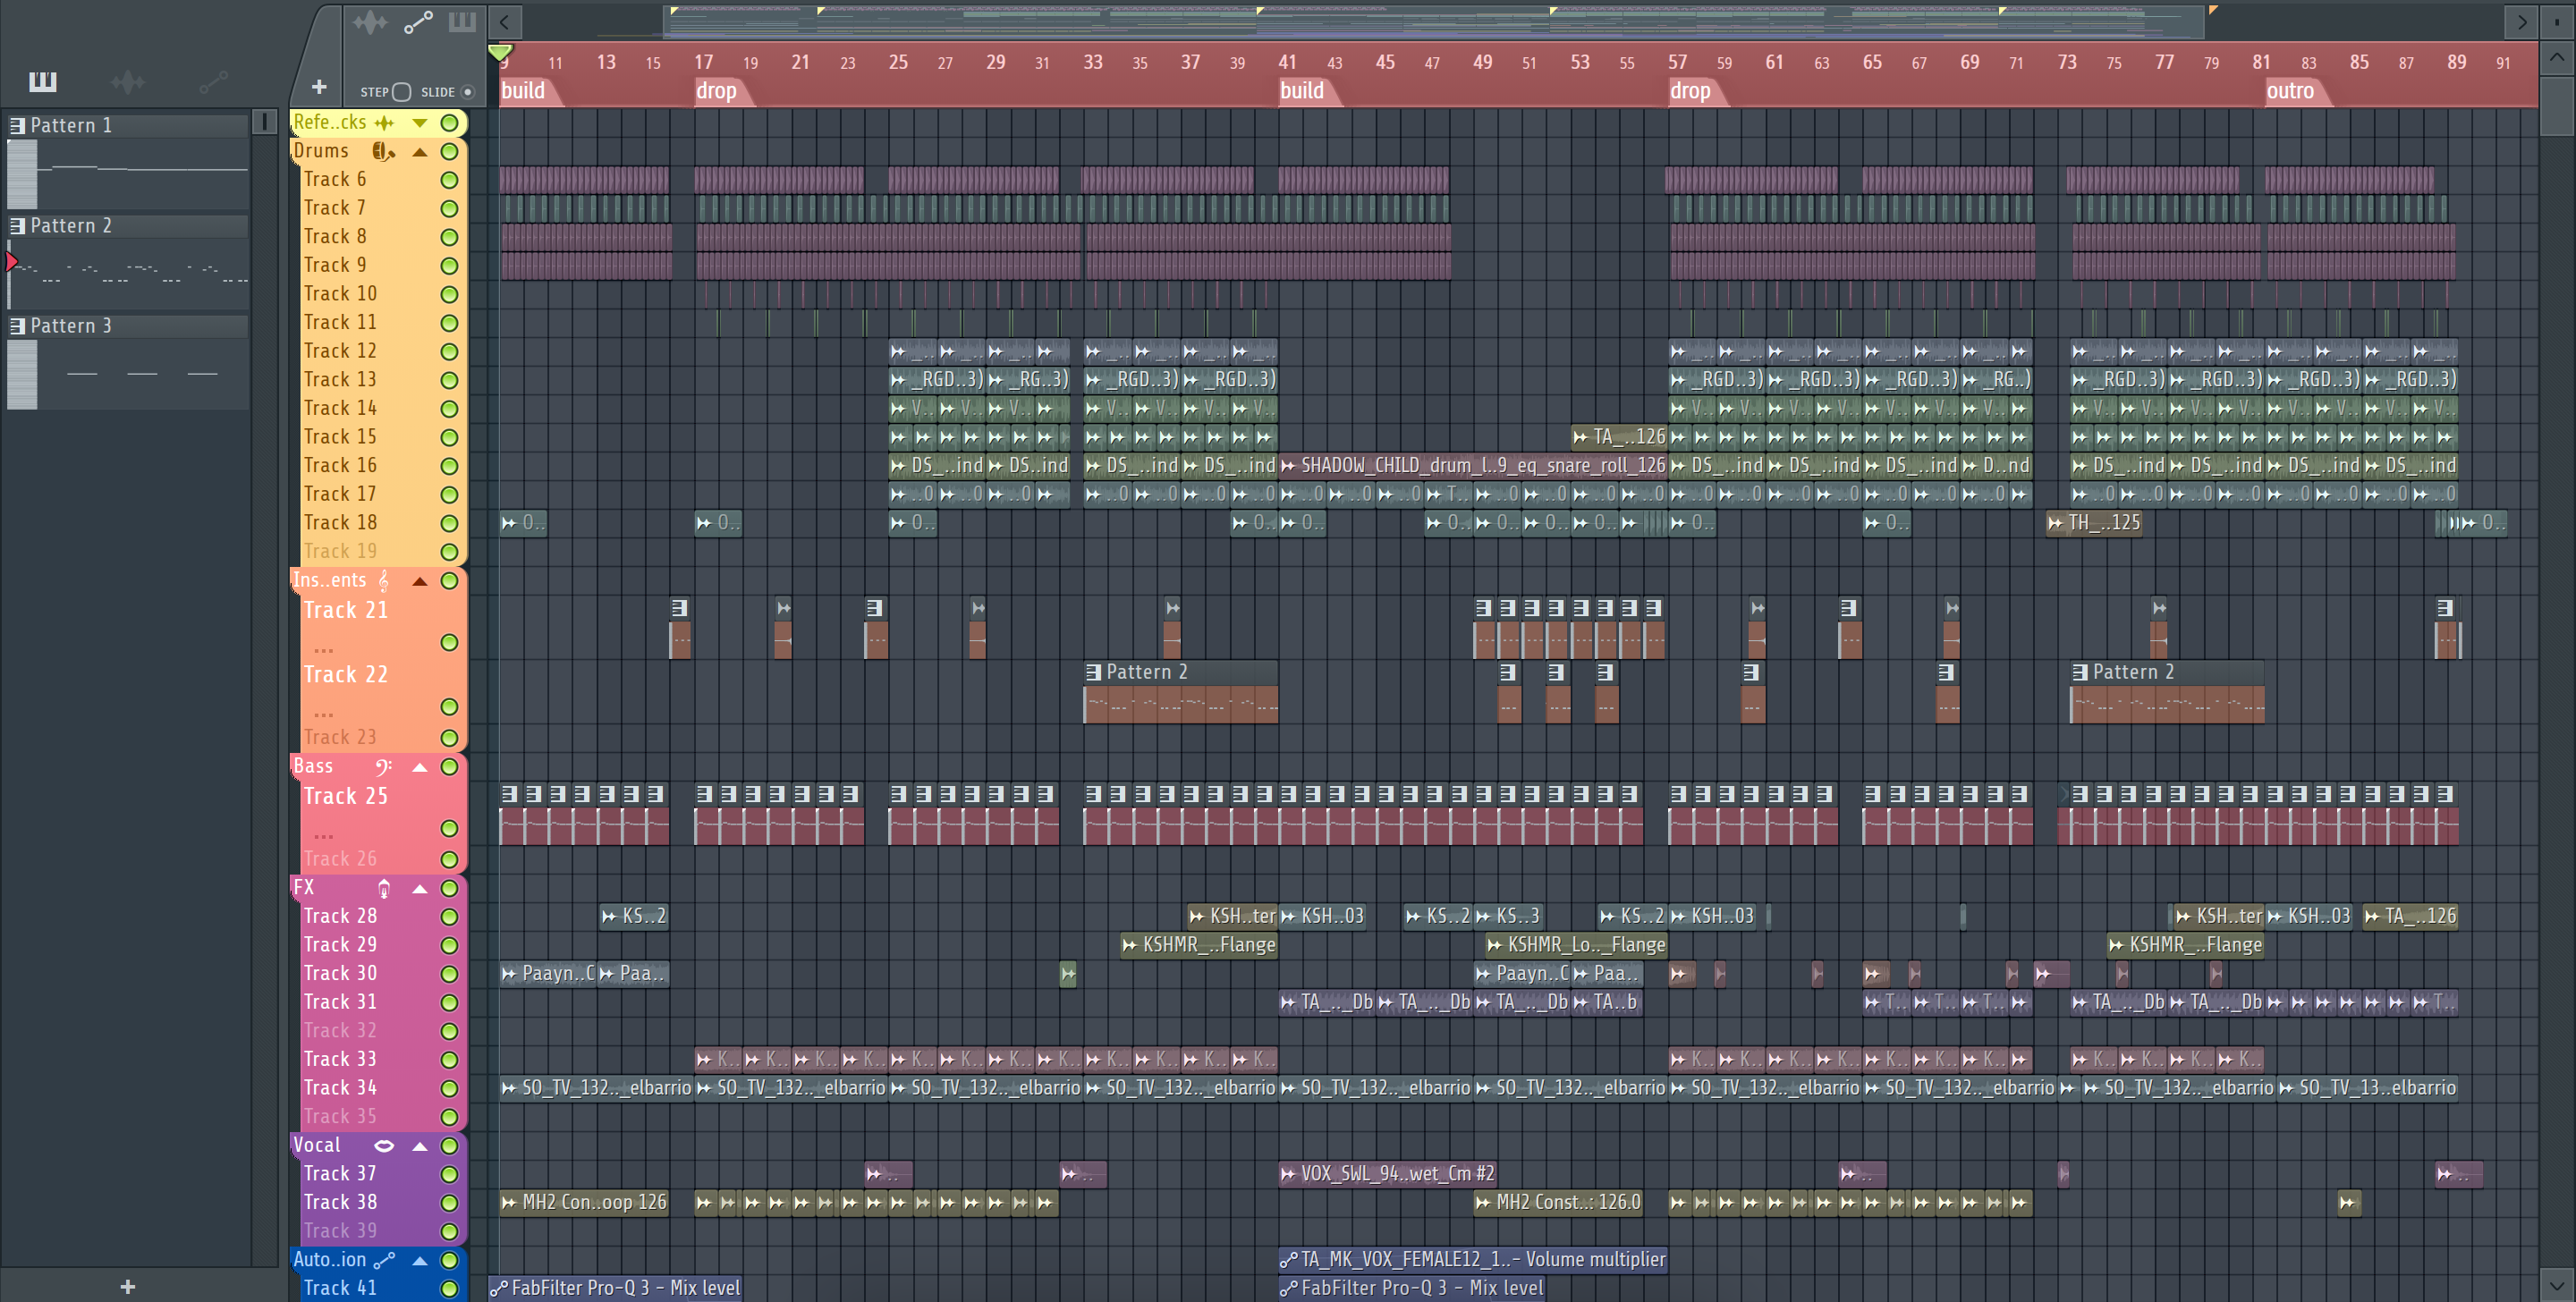The height and width of the screenshot is (1302, 2576).
Task: Click the left scroll arrow above the timeline
Action: (x=505, y=22)
